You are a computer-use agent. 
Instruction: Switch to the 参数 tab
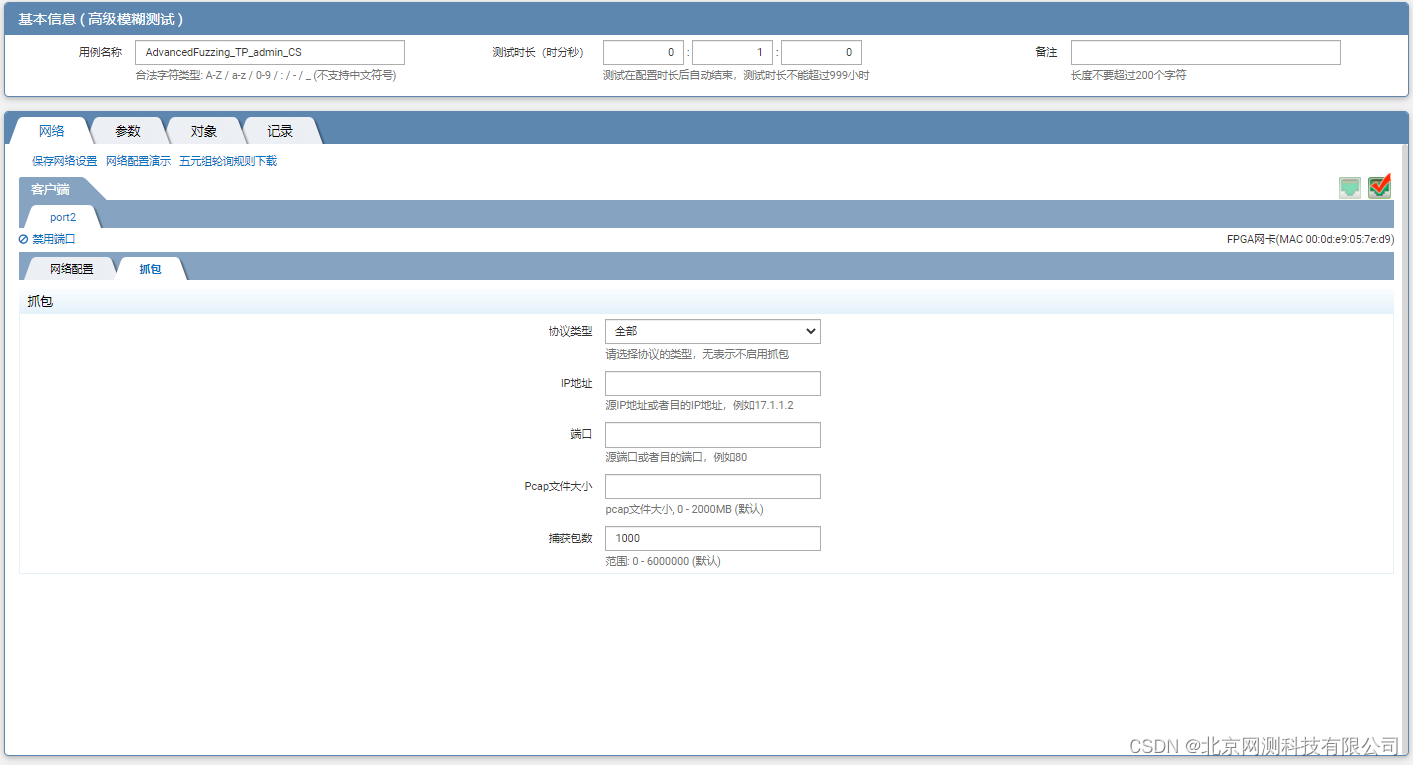(x=128, y=131)
